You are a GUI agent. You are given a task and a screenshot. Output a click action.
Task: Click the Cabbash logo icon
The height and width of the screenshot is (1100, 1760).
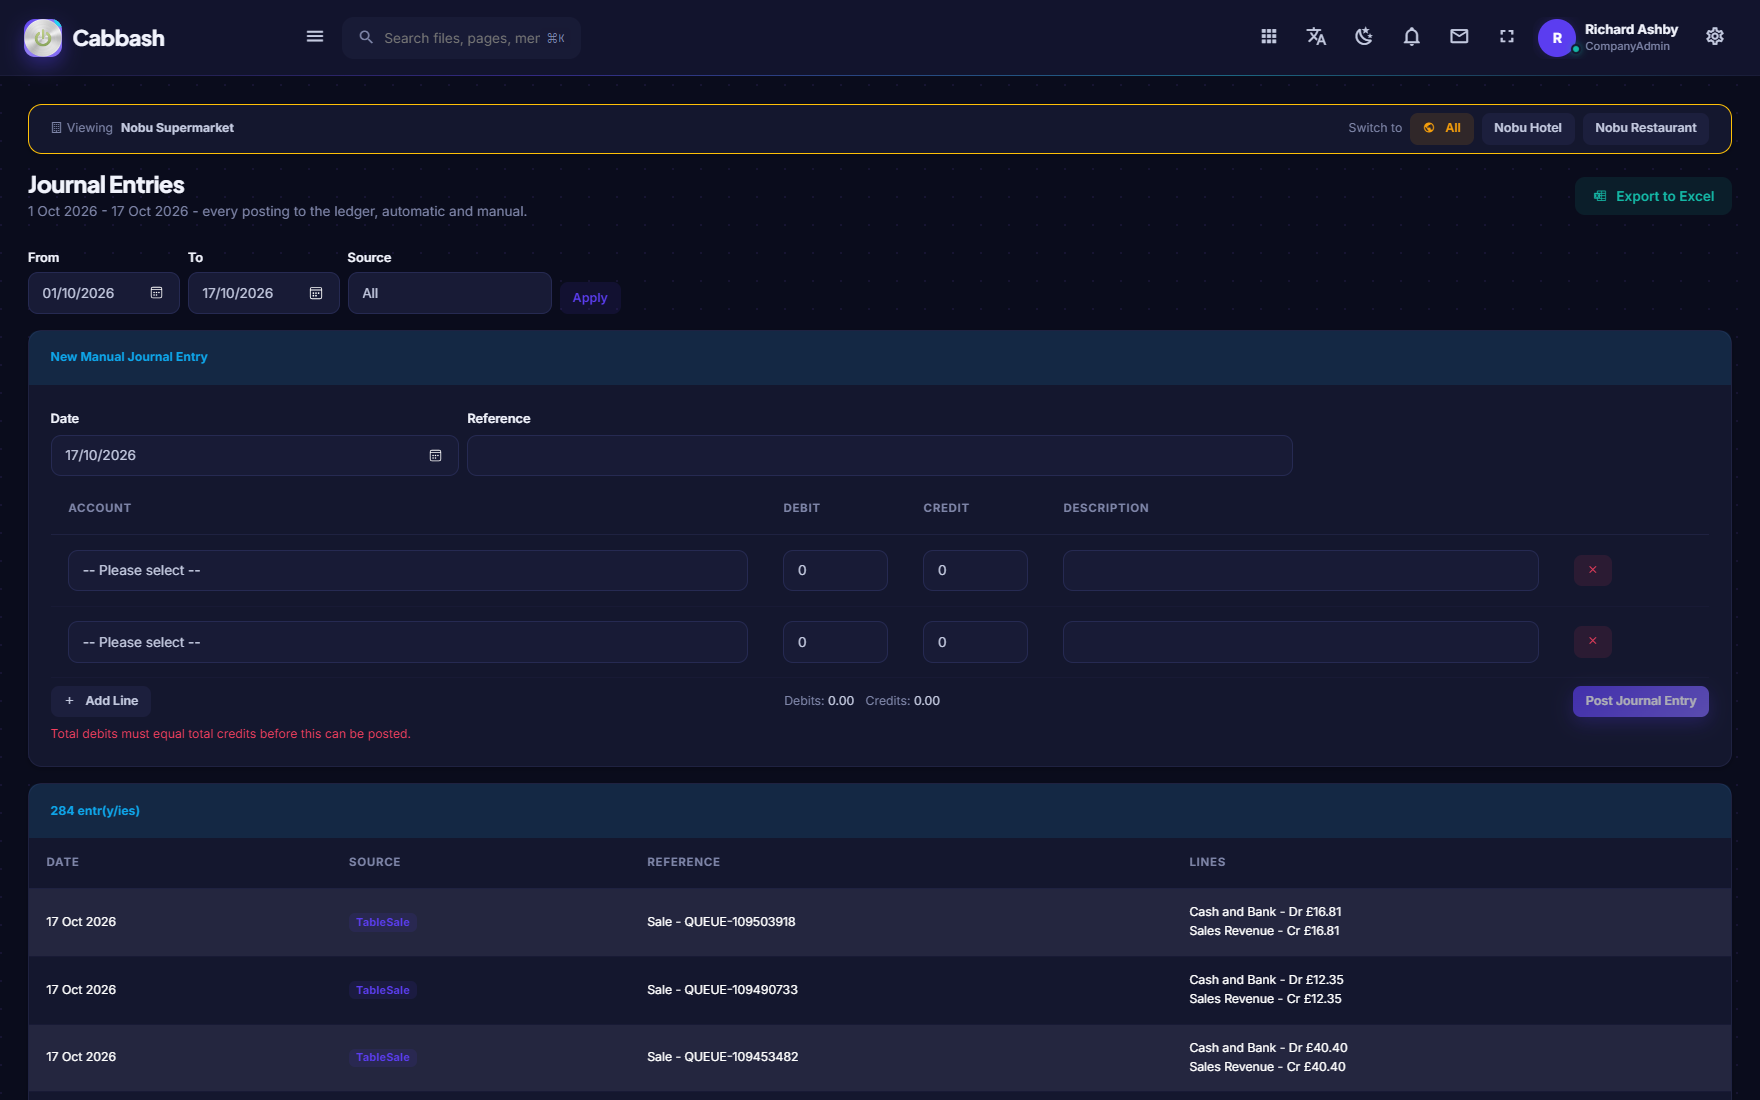point(43,38)
